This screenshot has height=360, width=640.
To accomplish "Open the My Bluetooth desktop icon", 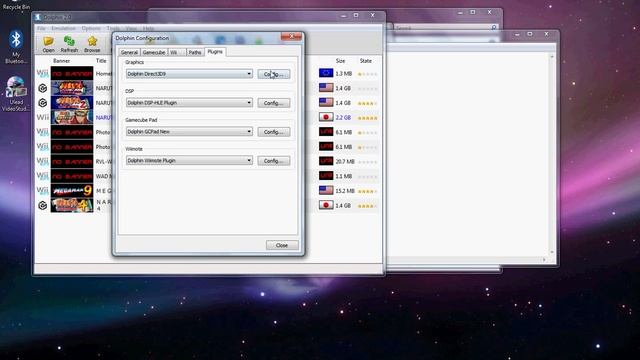I will (16, 46).
